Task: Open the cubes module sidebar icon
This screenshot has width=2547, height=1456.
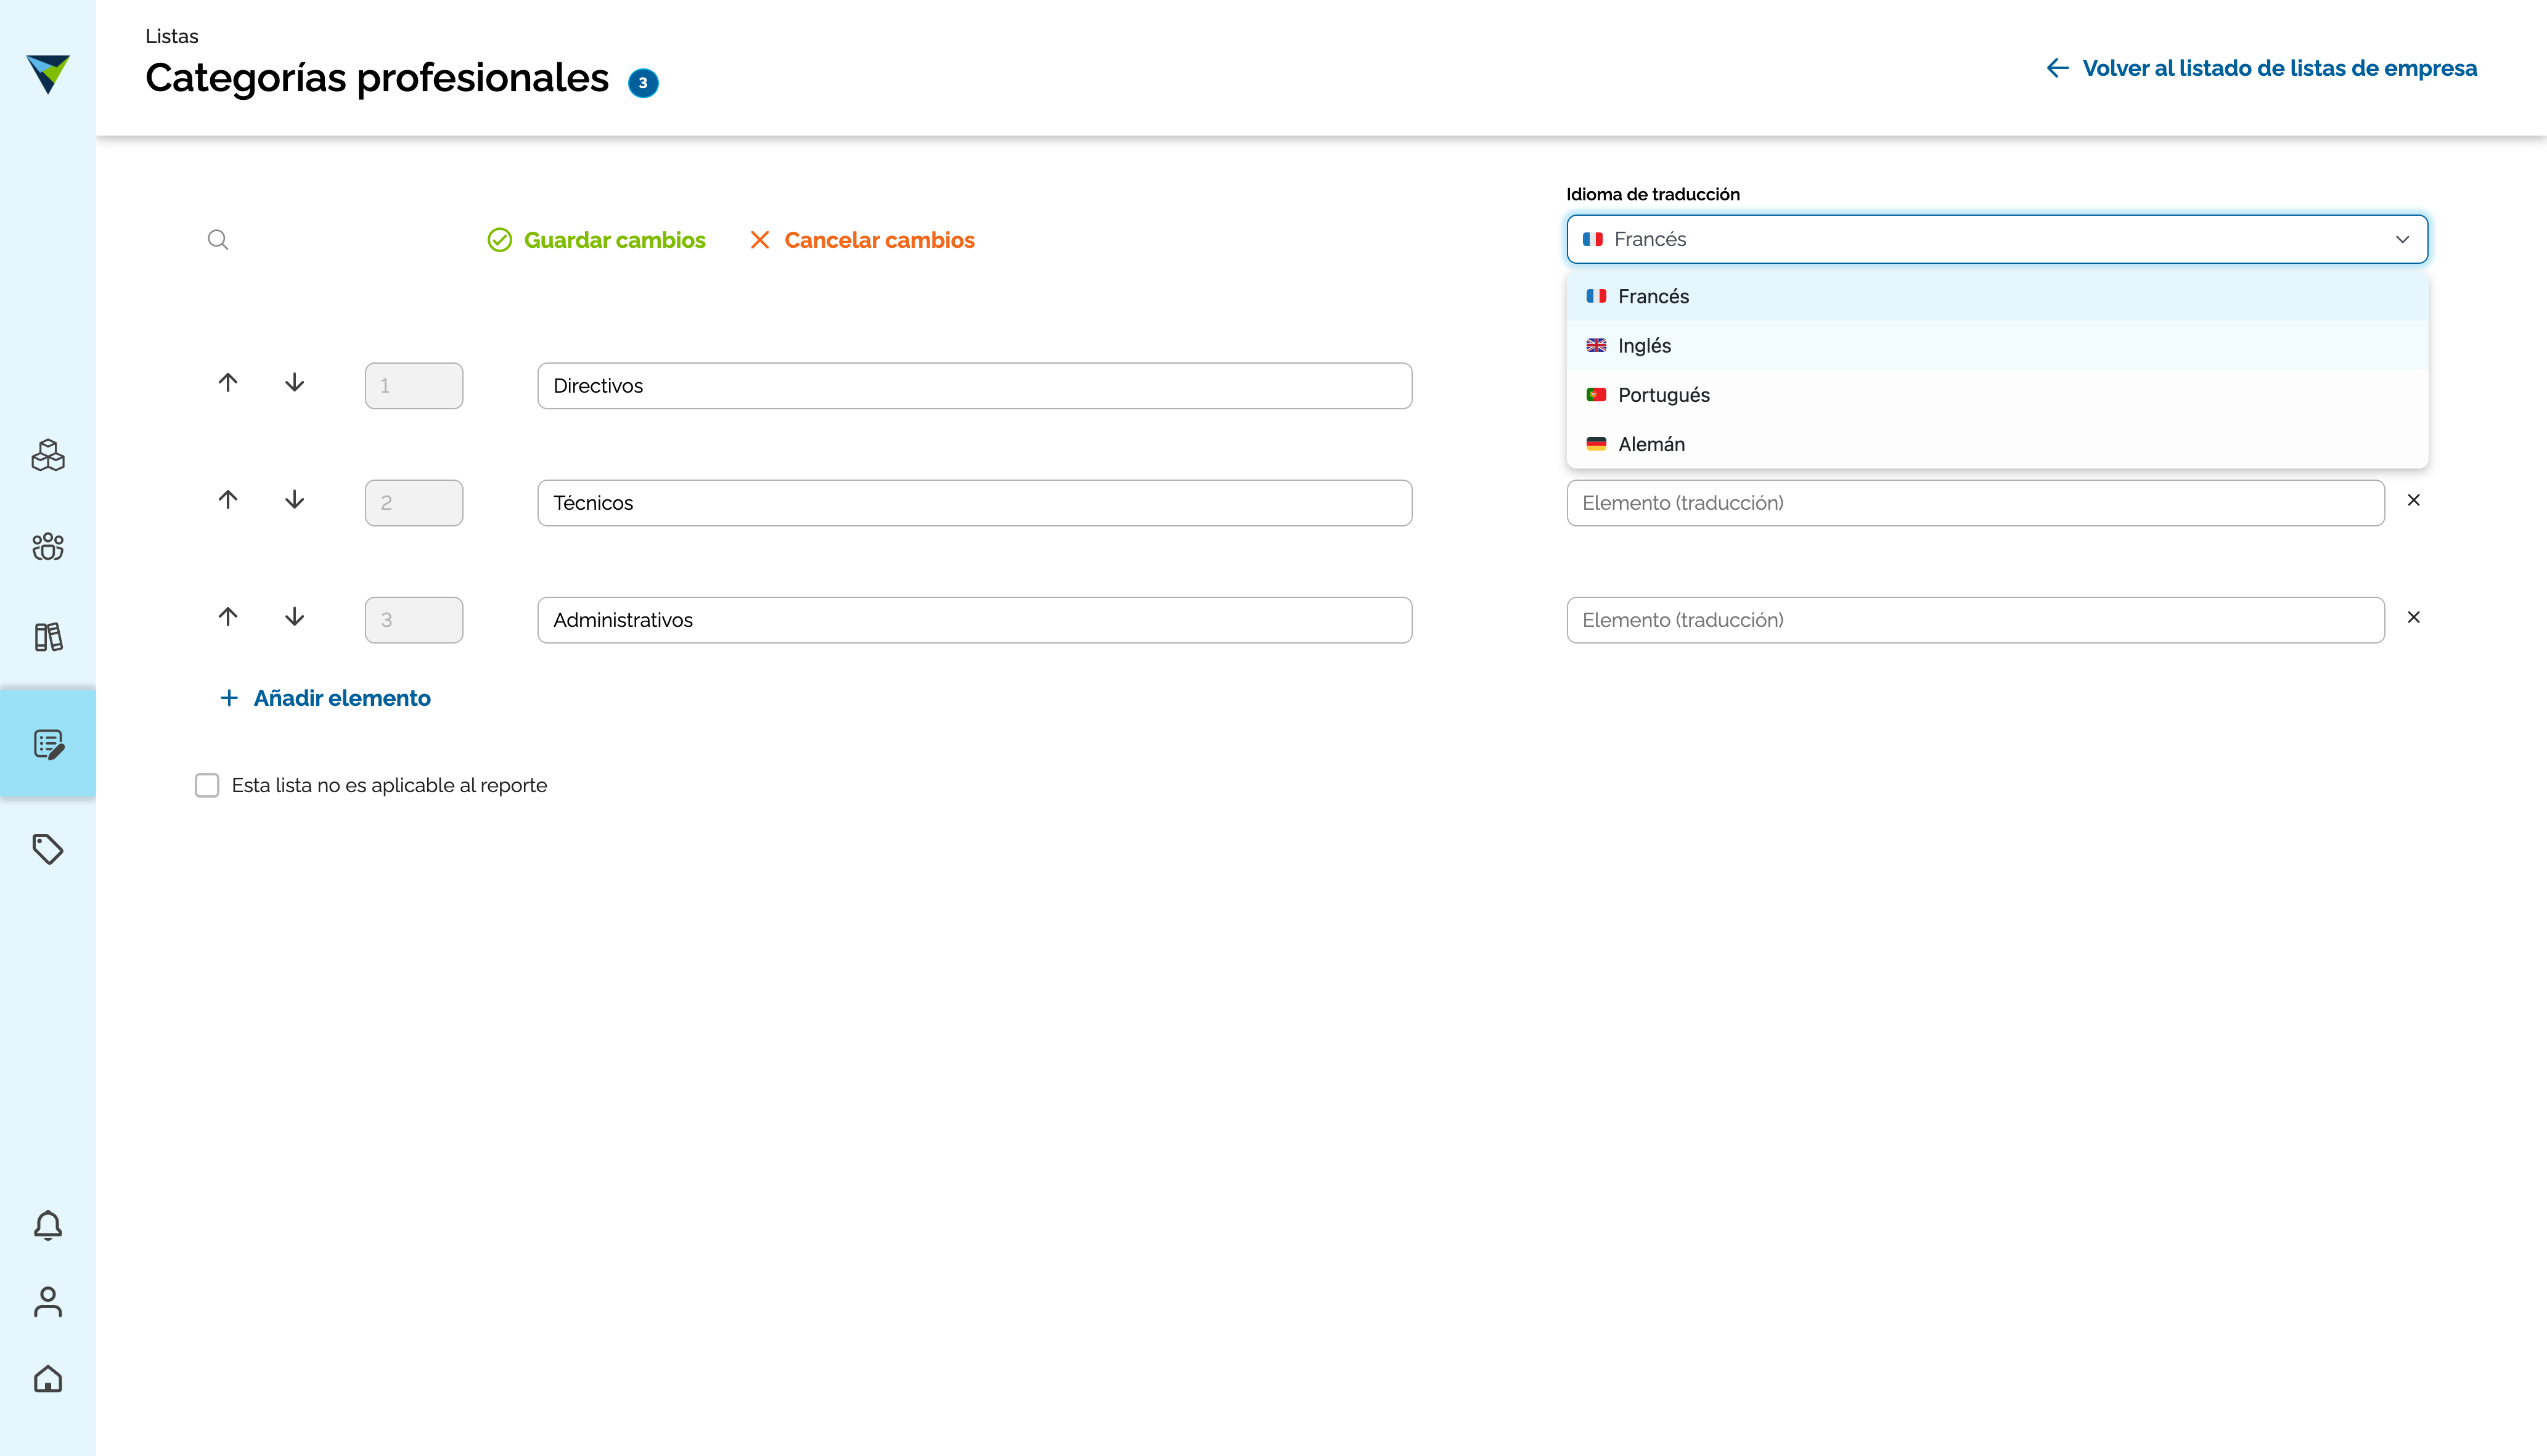Action: (48, 456)
